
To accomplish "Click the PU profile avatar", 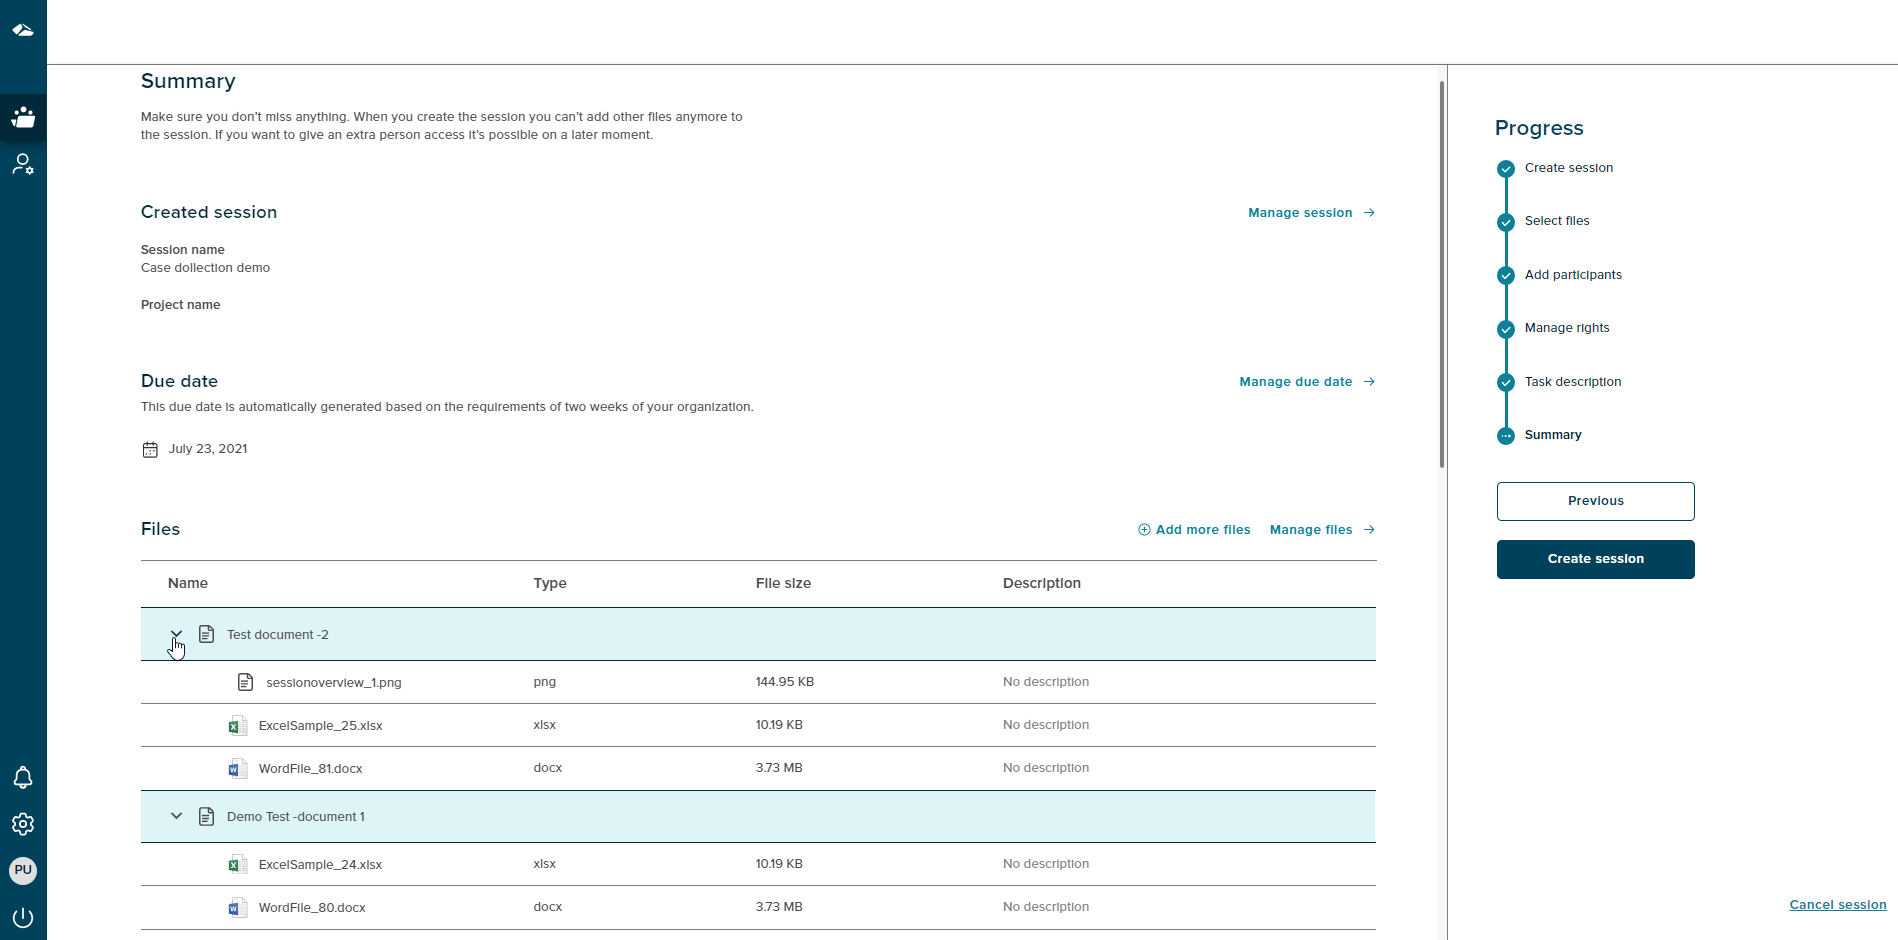I will [23, 870].
